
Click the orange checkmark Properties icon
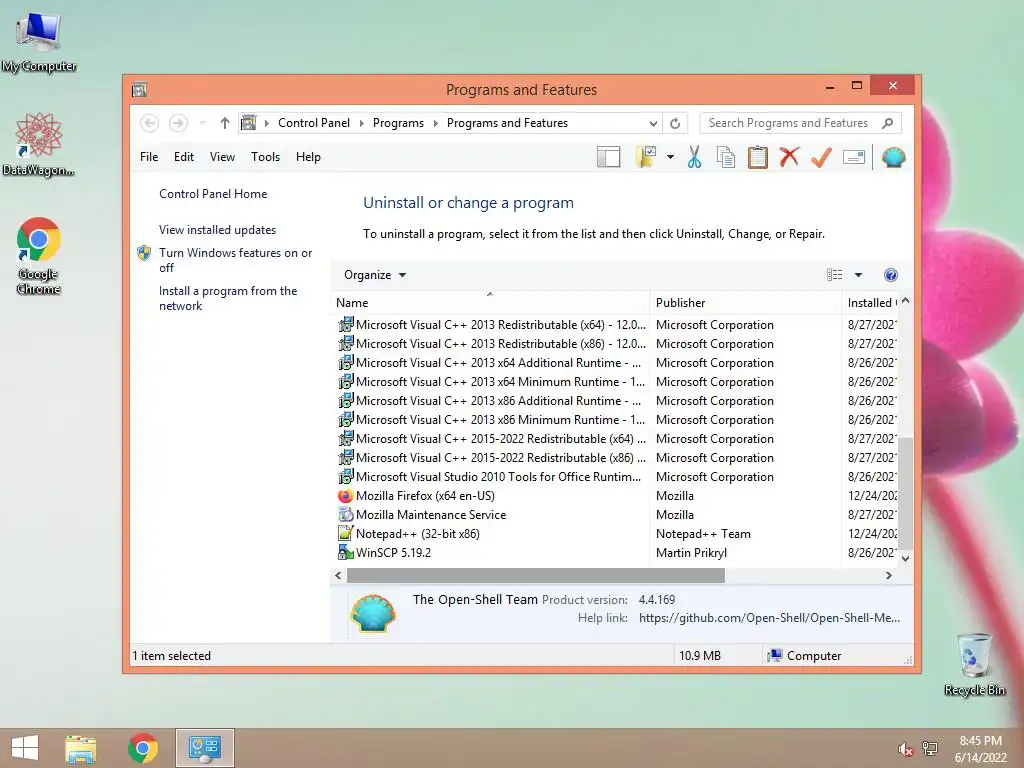pos(821,157)
